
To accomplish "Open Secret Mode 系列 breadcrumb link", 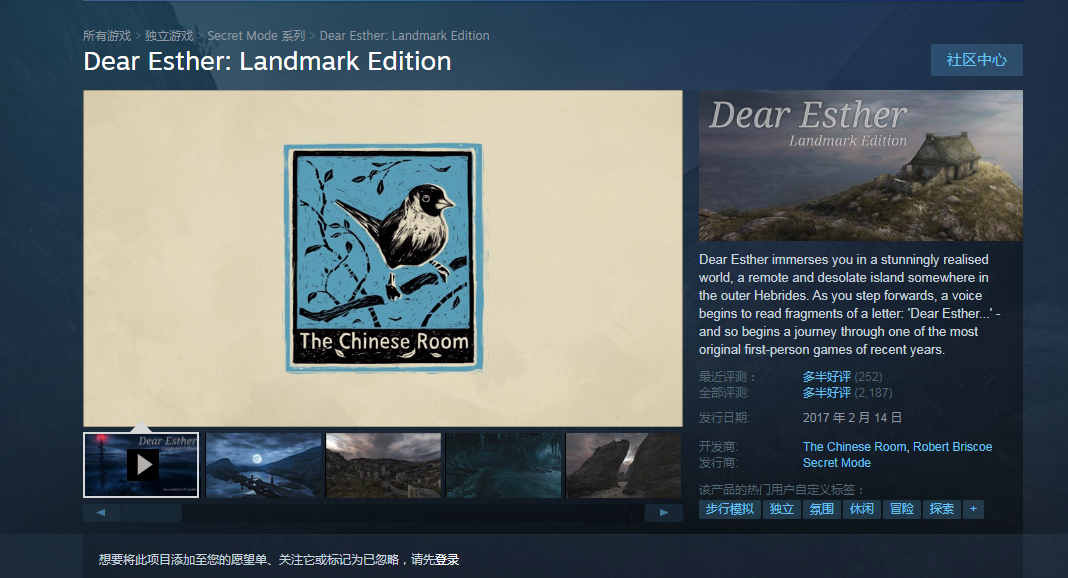I will [256, 35].
